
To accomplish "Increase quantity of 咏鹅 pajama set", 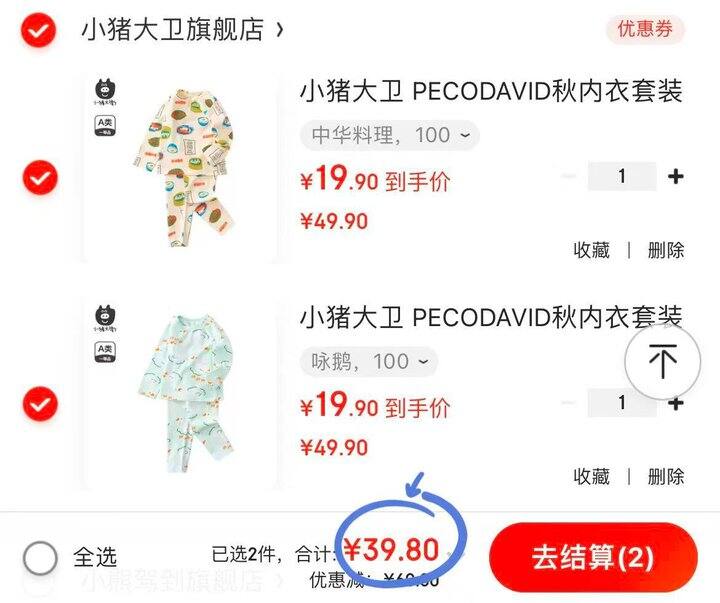I will (675, 403).
